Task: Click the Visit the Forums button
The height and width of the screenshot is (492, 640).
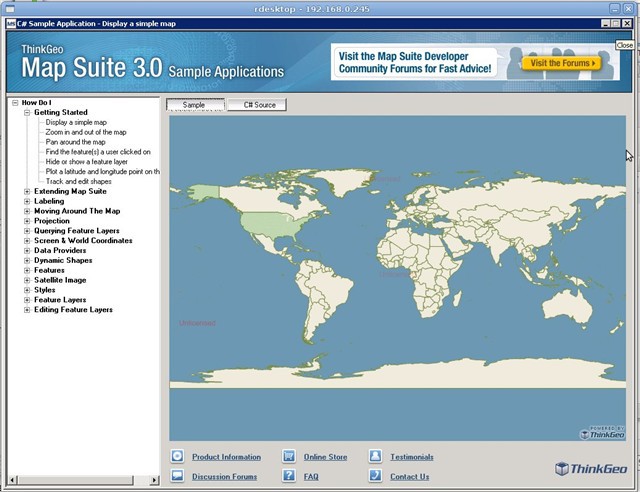Action: tap(561, 63)
